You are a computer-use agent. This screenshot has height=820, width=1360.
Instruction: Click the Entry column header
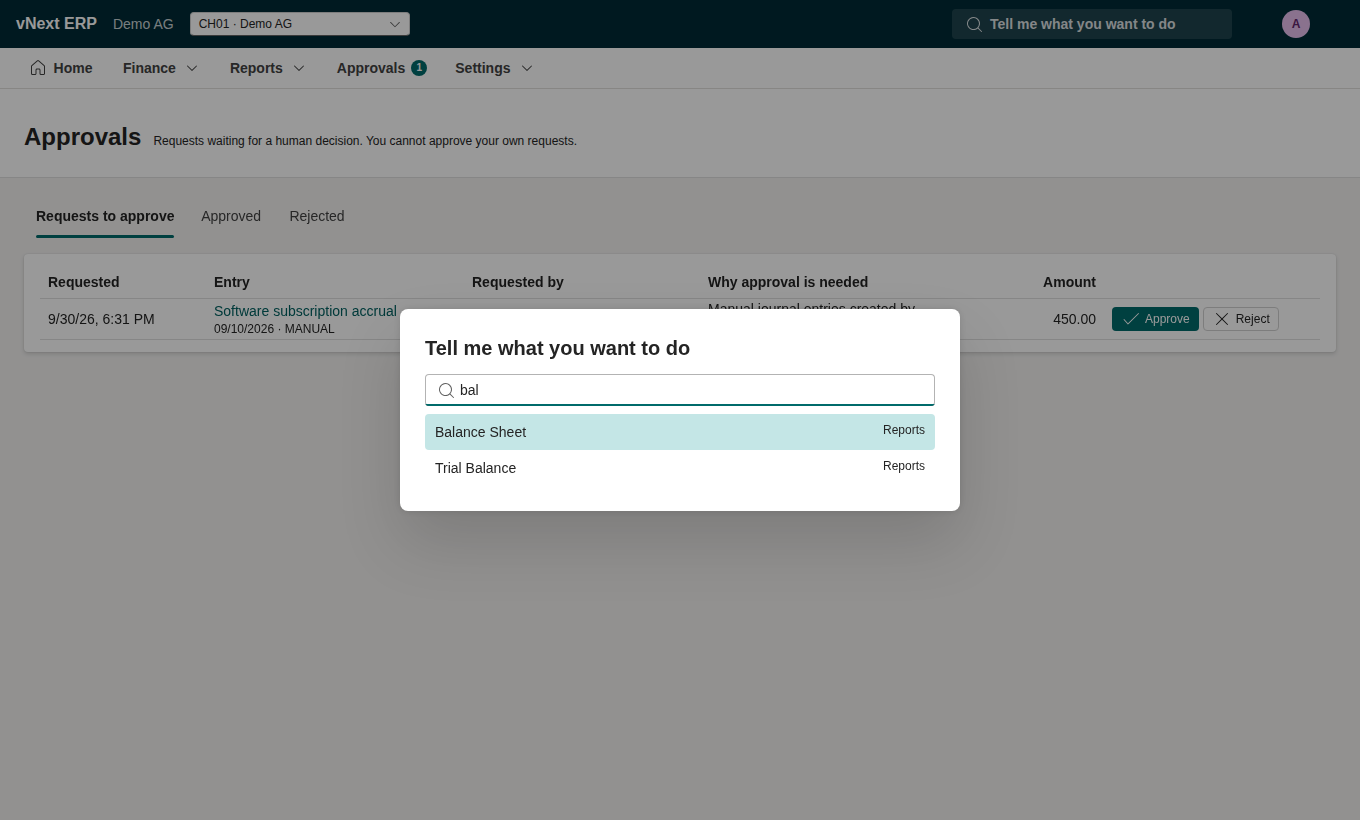pos(232,282)
